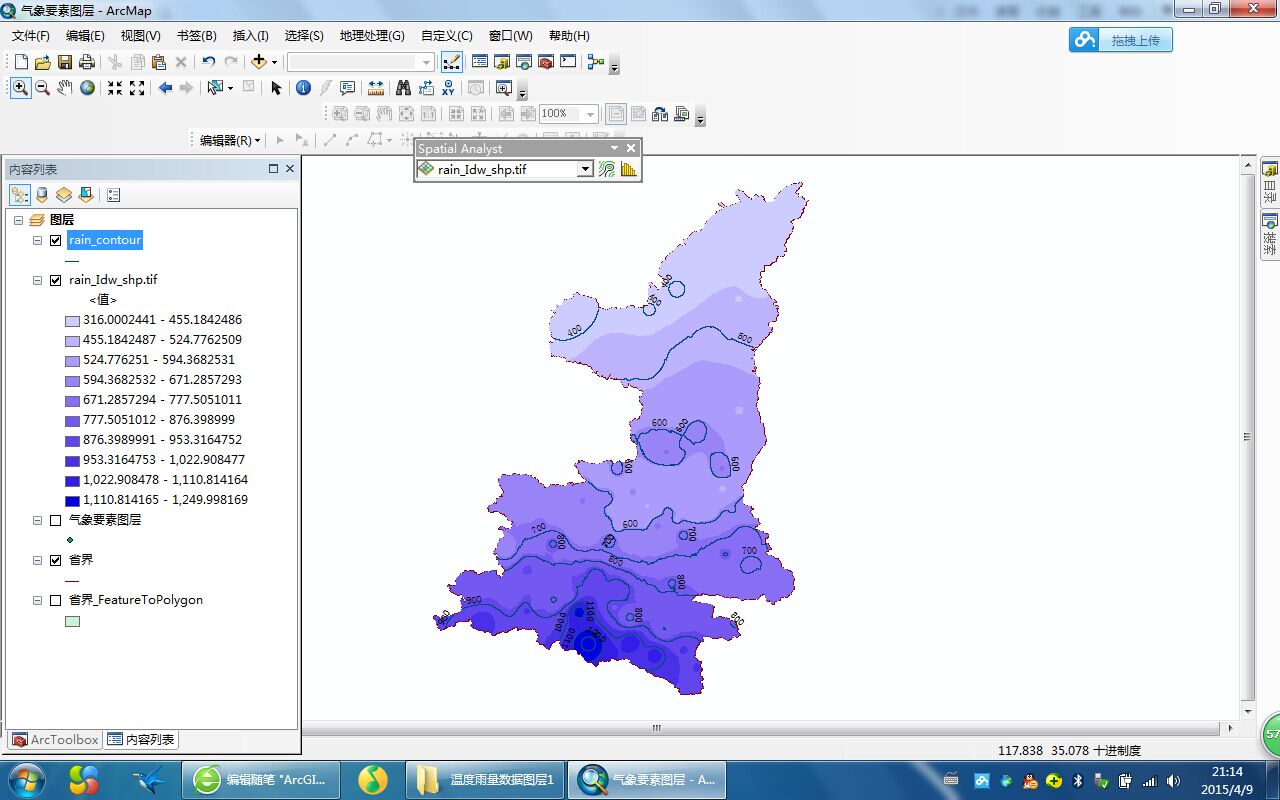Print the current map
Screen dimensions: 1280x800
coord(86,62)
